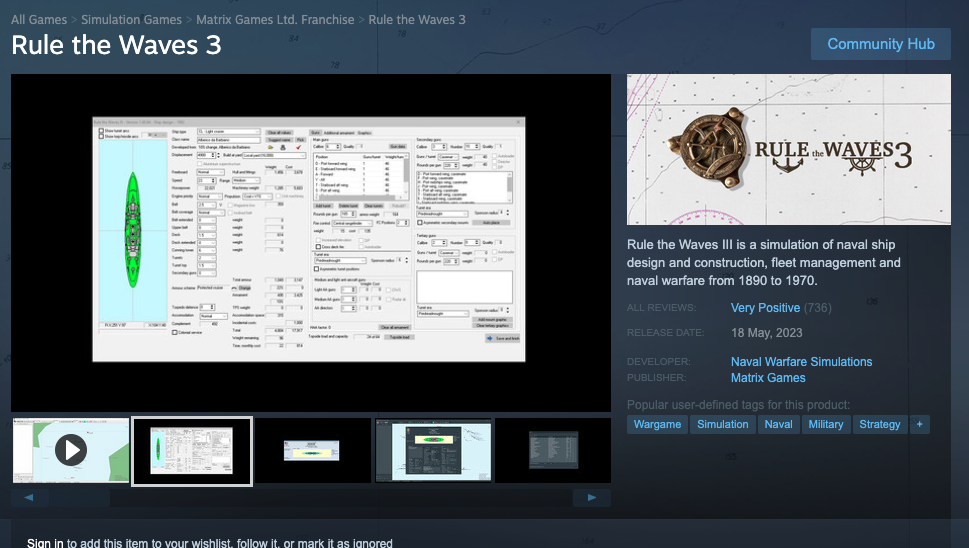Click the left arrow of thumbnail strip

click(x=29, y=497)
